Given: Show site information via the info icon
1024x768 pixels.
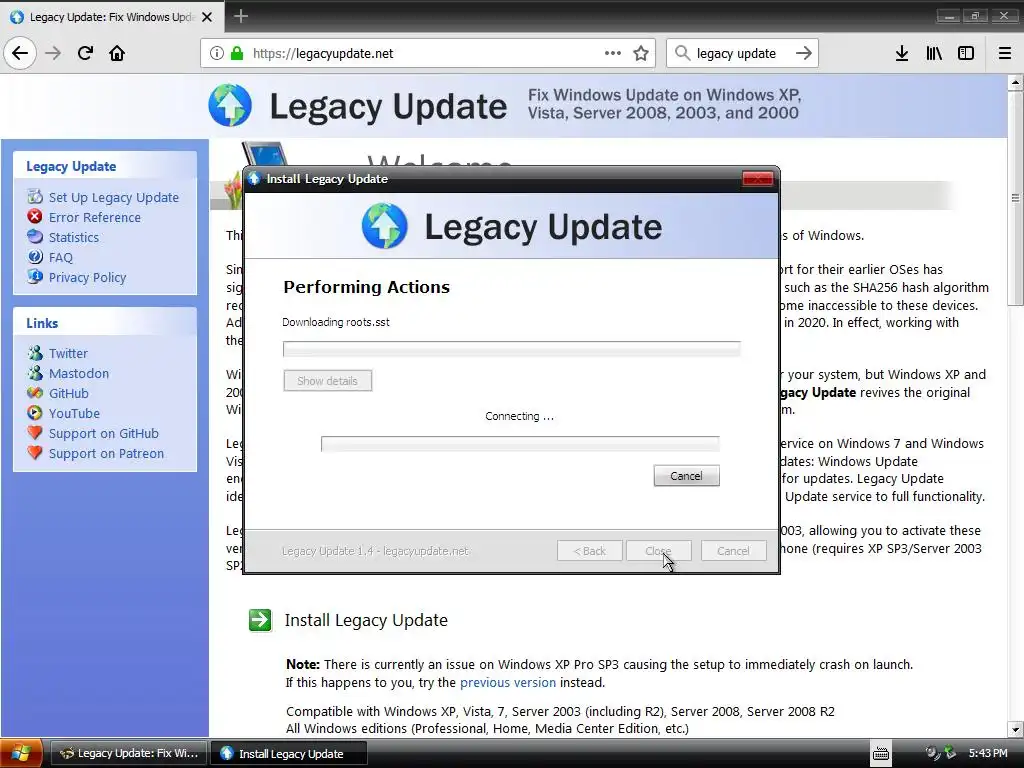Looking at the screenshot, I should coord(217,53).
